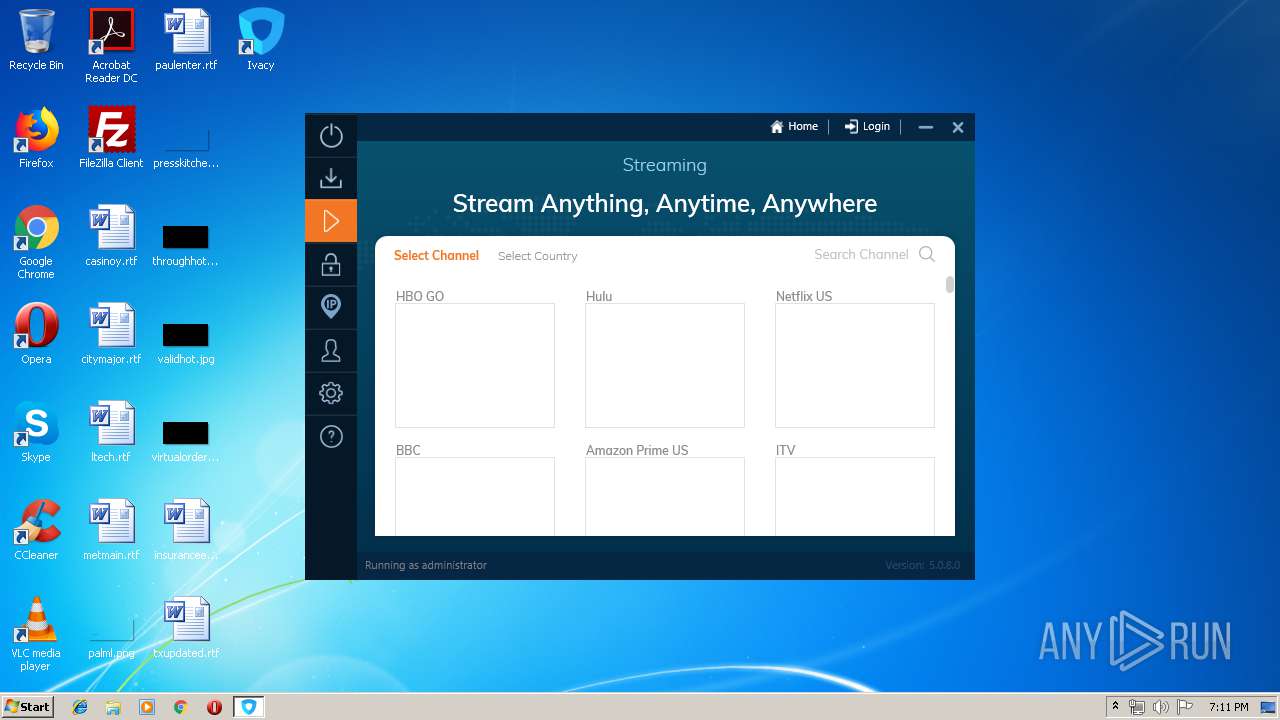
Task: Open Opera from the taskbar
Action: (x=214, y=707)
